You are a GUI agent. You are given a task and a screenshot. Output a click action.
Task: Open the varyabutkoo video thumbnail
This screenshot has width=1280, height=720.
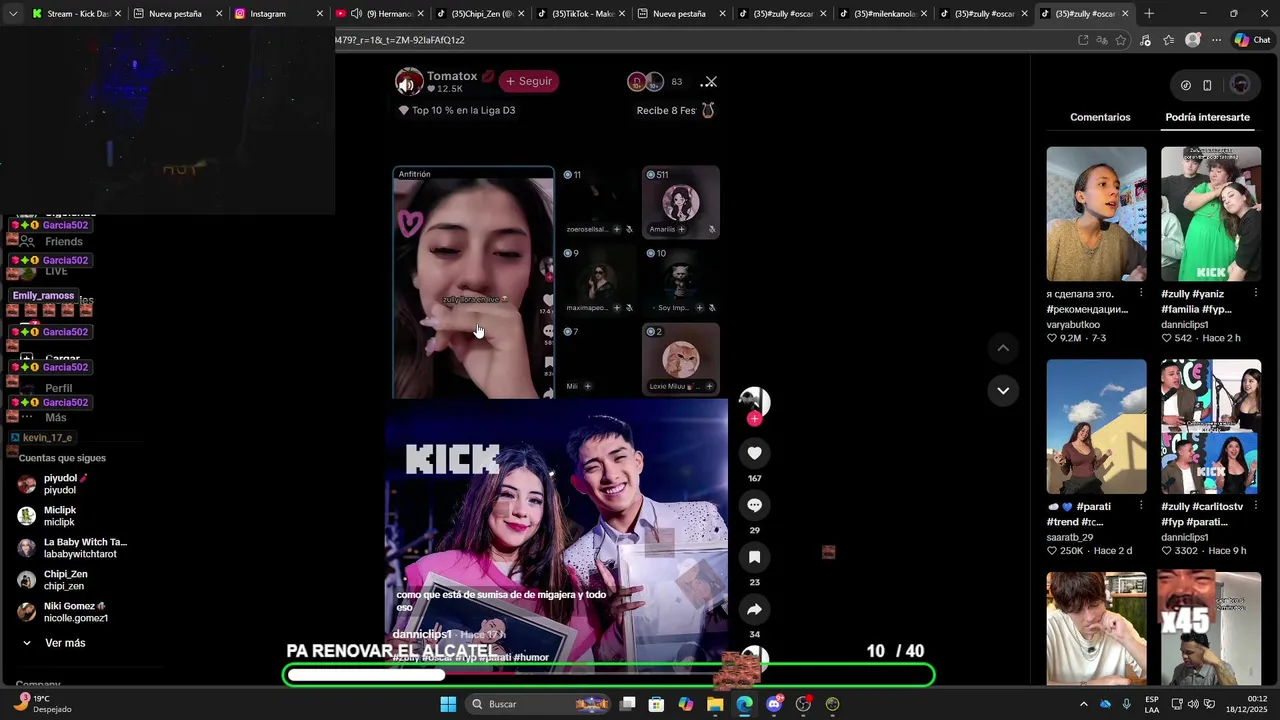(1096, 214)
